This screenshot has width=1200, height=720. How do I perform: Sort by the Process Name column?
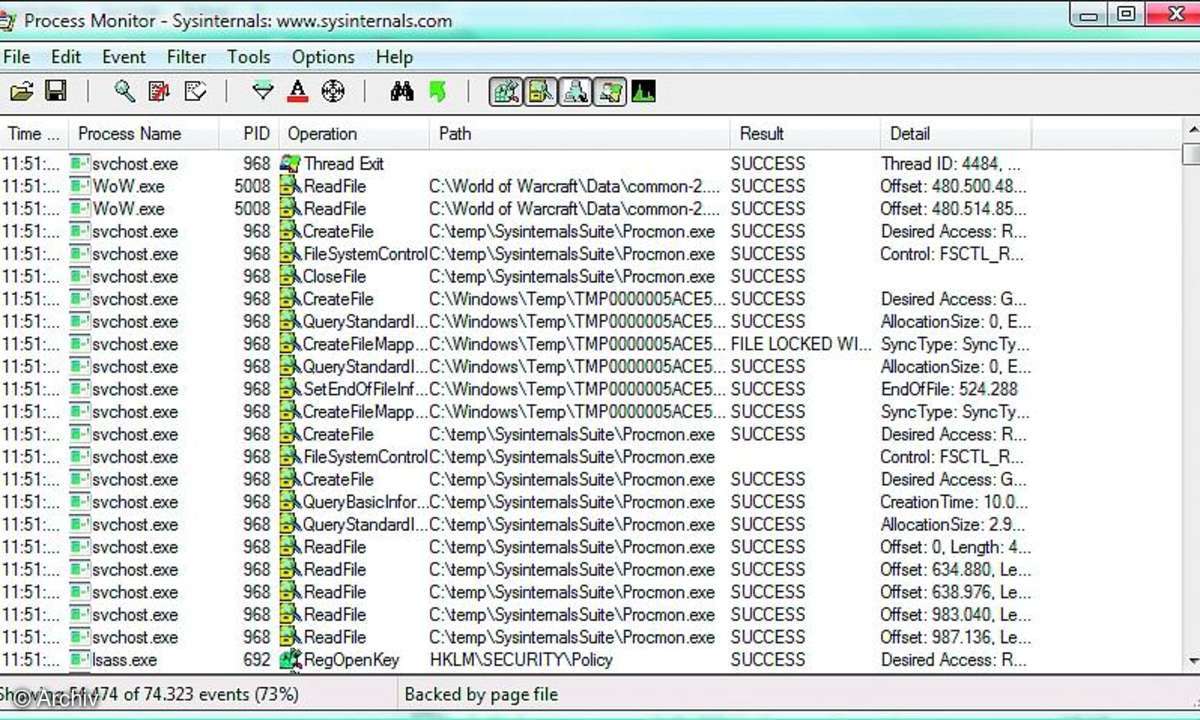point(131,133)
